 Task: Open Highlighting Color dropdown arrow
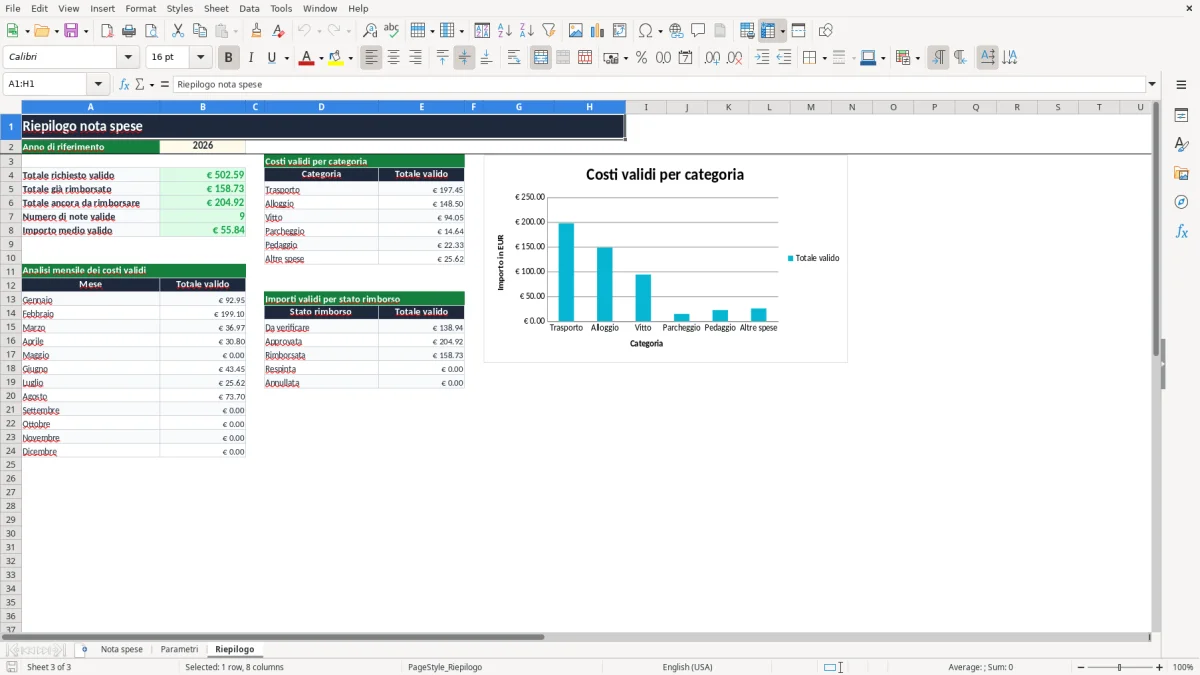350,58
